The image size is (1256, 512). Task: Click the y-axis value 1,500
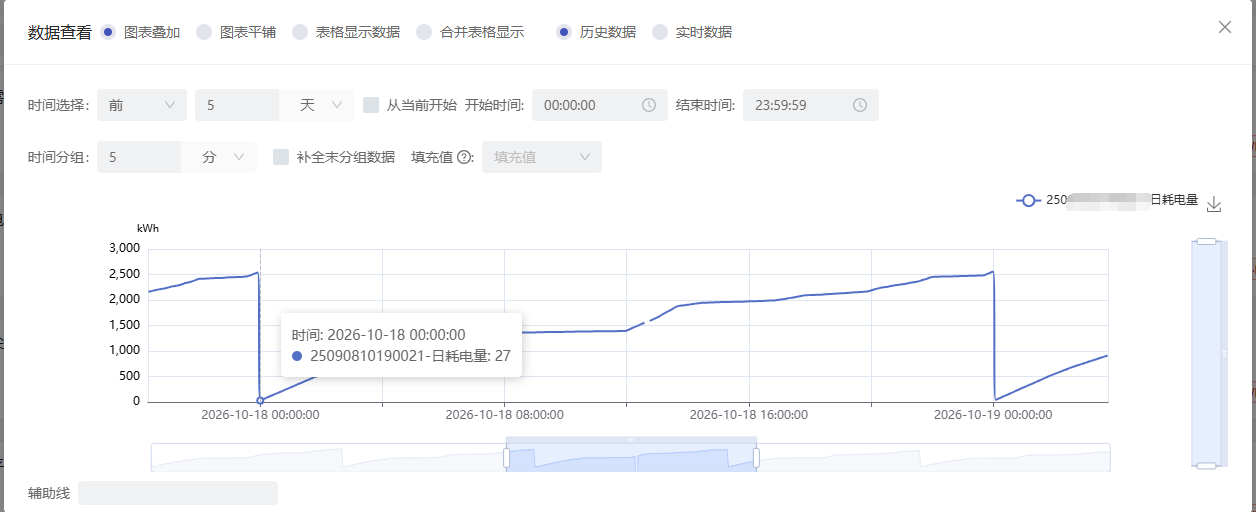(x=122, y=324)
